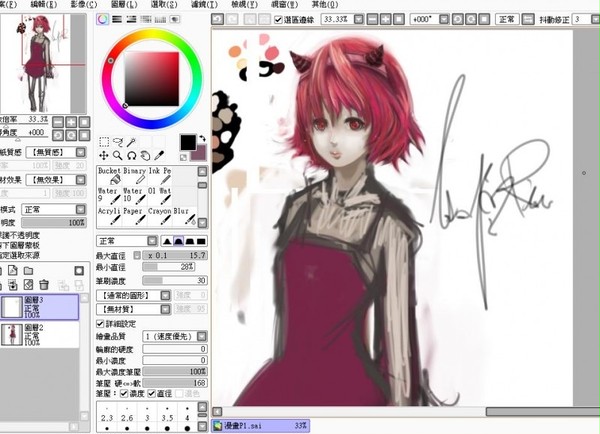The image size is (600, 434).
Task: Choose the Water 10 brush
Action: (135, 196)
